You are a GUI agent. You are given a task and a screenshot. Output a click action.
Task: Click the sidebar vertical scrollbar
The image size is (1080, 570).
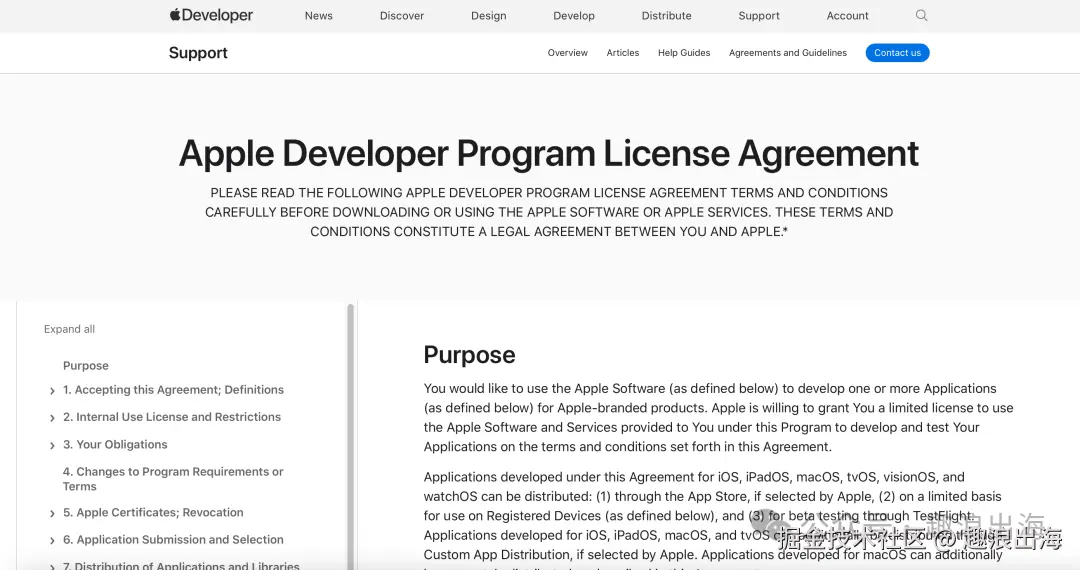coord(350,436)
